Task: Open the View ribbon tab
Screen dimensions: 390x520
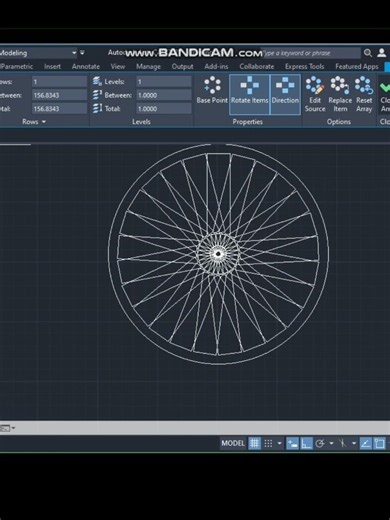Action: click(118, 66)
